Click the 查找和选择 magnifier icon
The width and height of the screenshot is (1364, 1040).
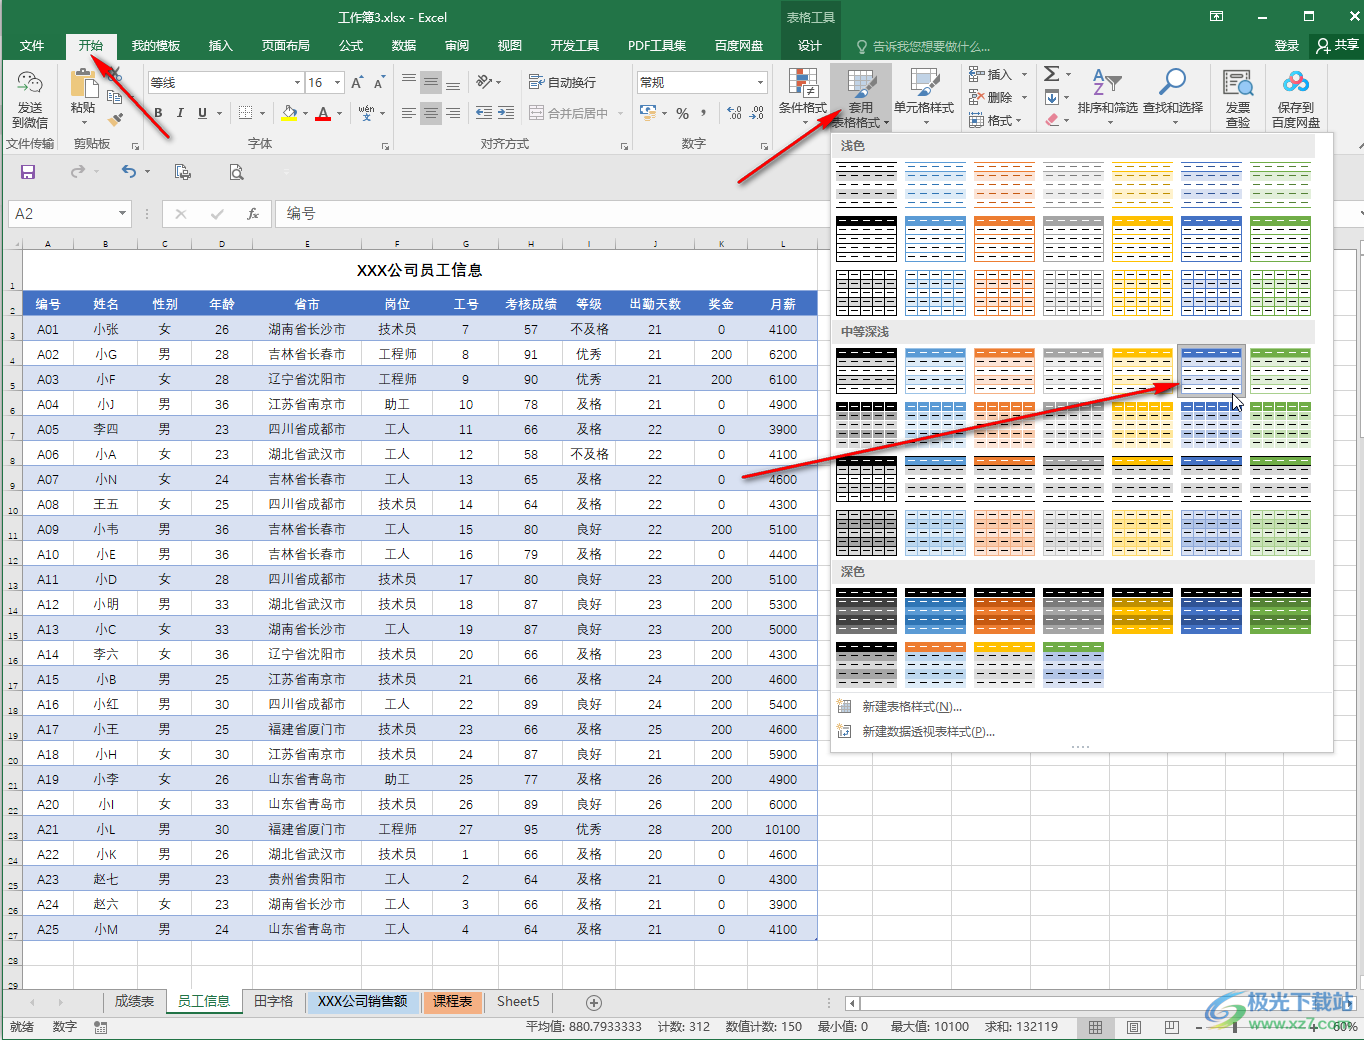click(x=1172, y=83)
